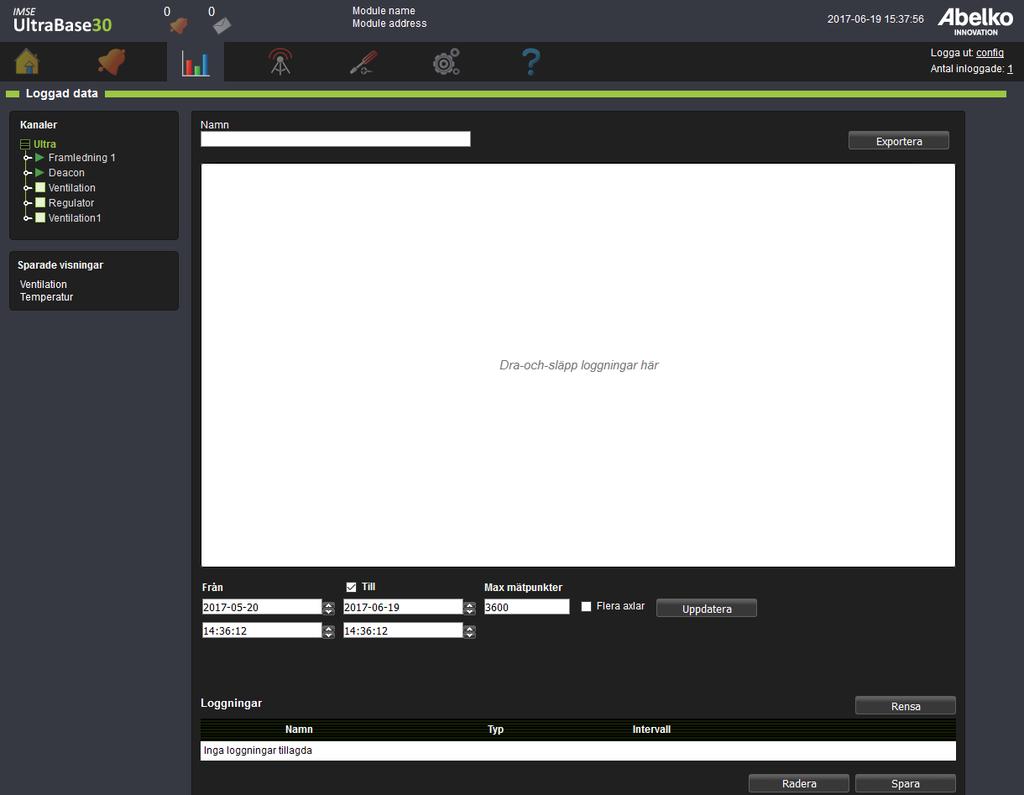Open the home page icon
The width and height of the screenshot is (1024, 795).
point(27,62)
